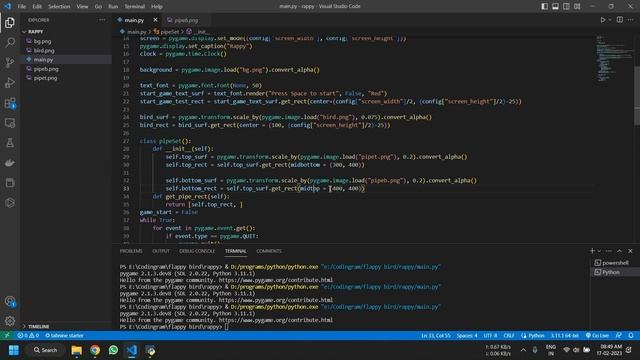Viewport: 640px width, 360px height.
Task: Open bird.png in Explorer
Action: click(x=44, y=50)
